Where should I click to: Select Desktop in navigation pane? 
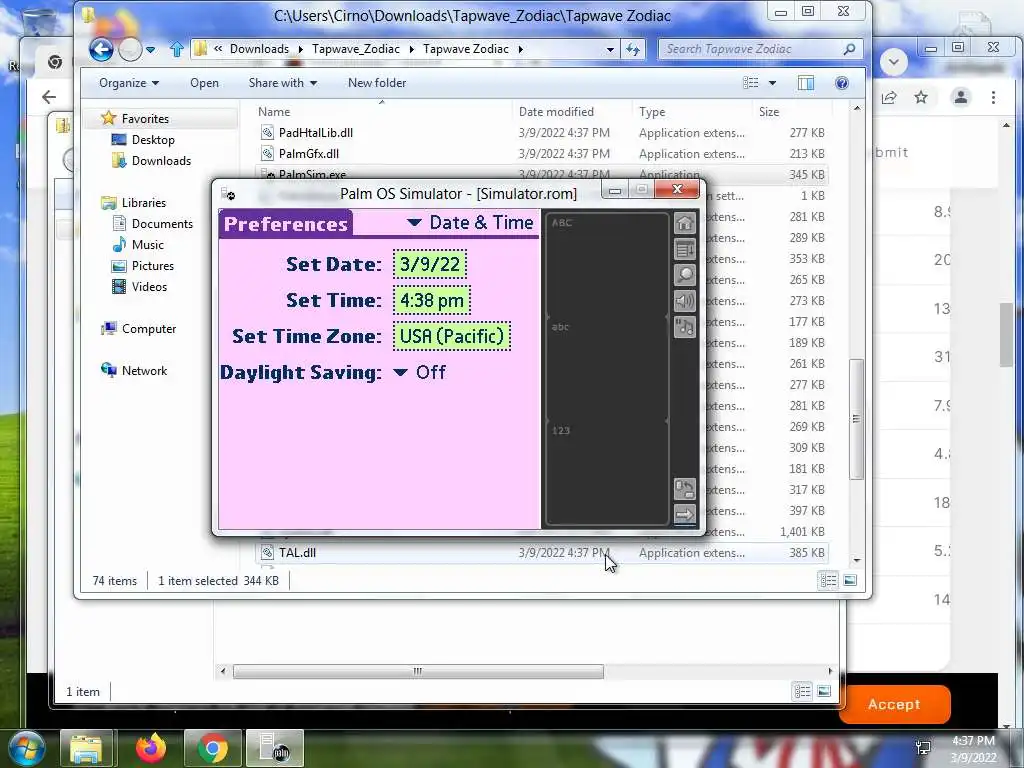tap(153, 140)
